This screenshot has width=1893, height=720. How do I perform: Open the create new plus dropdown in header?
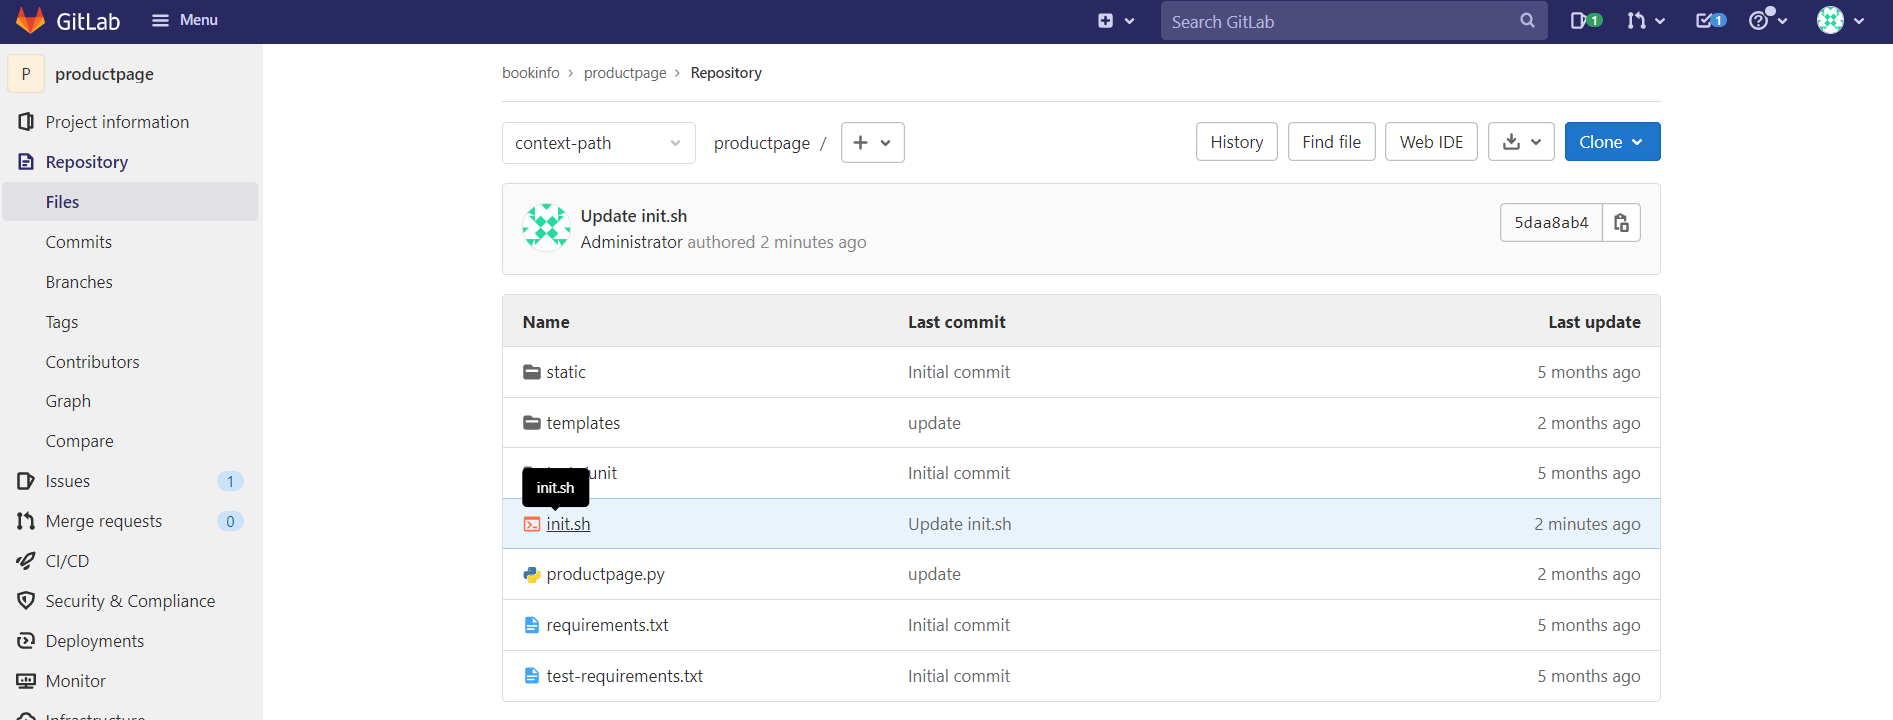click(x=1116, y=21)
